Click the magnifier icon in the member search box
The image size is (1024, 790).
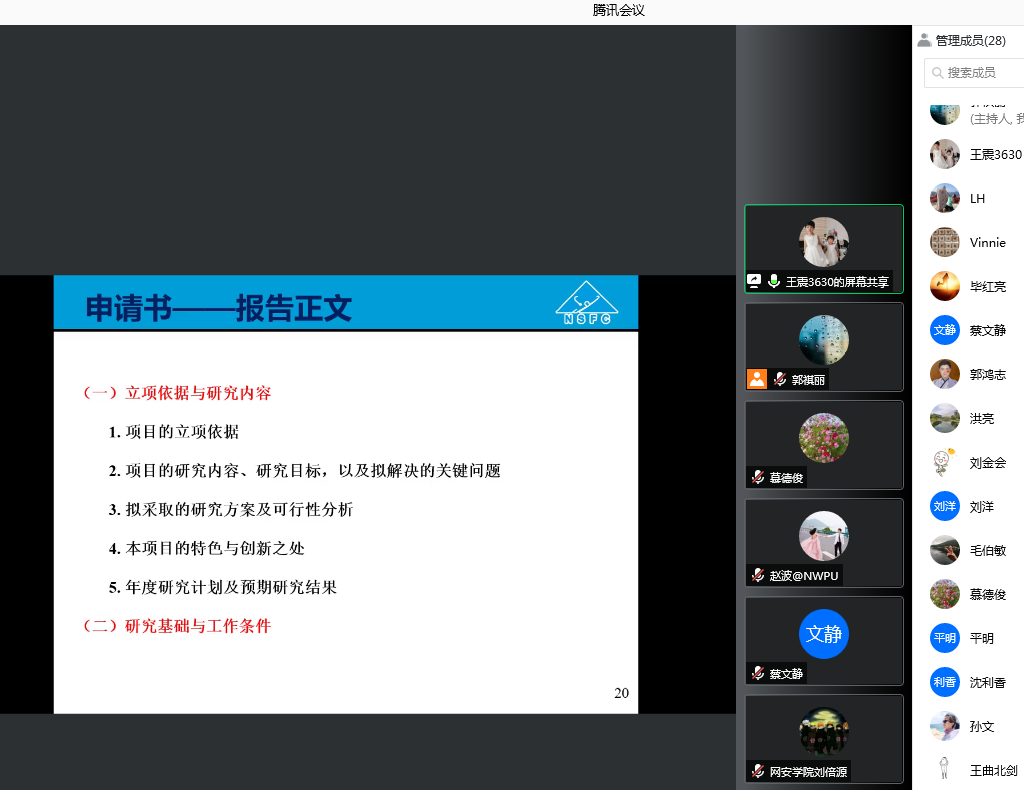coord(937,72)
